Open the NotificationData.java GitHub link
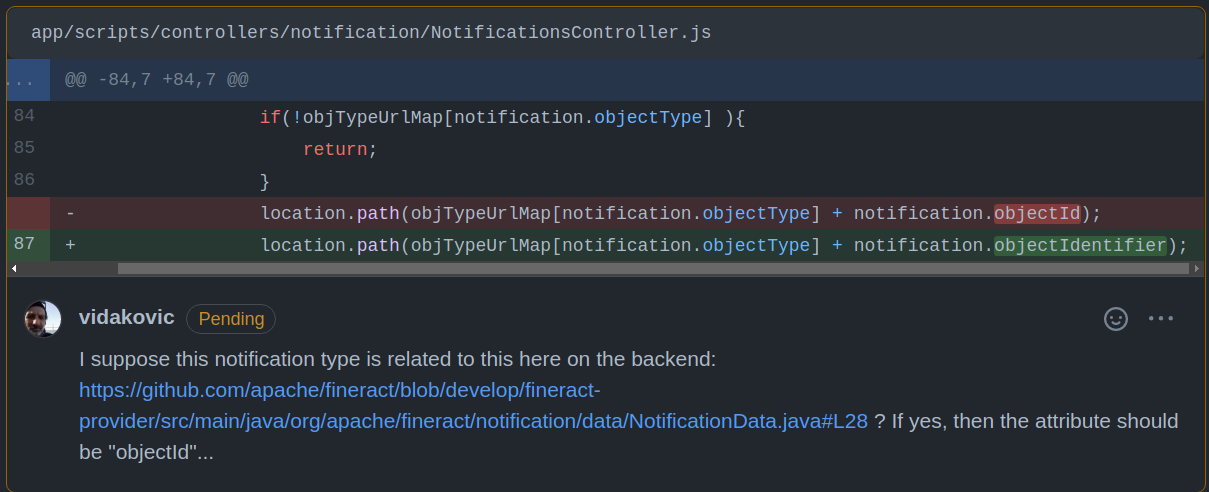Viewport: 1209px width, 492px height. [473, 405]
